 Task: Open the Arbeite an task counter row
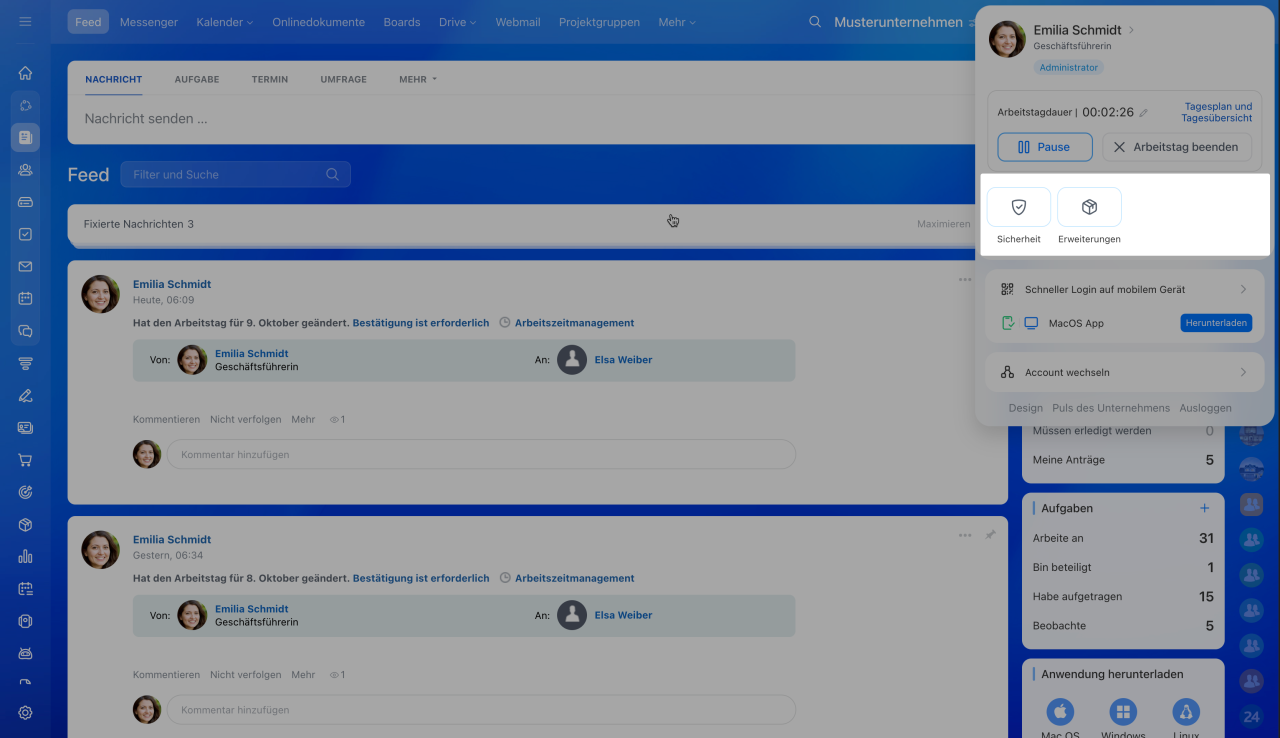point(1123,538)
